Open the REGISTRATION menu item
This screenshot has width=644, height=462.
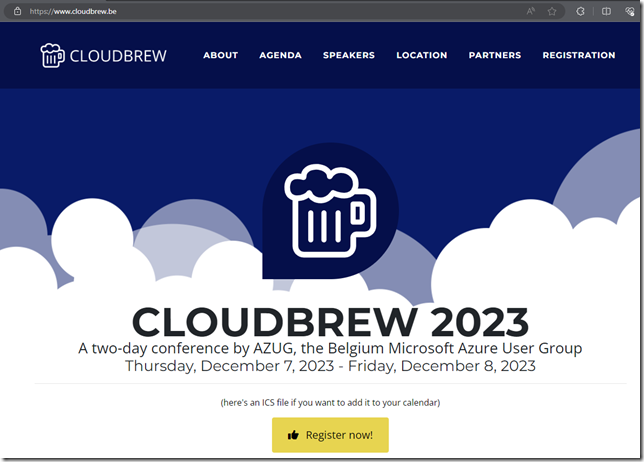tap(579, 55)
